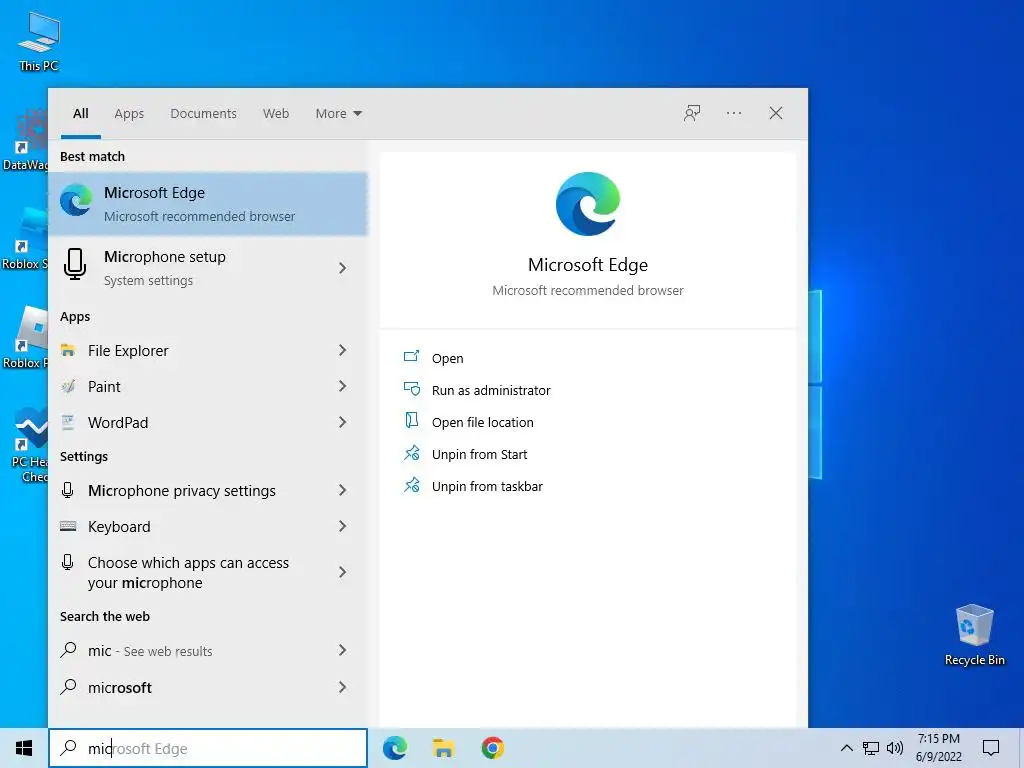Expand the 'mic - See web results' arrow
The height and width of the screenshot is (768, 1024).
coord(342,650)
